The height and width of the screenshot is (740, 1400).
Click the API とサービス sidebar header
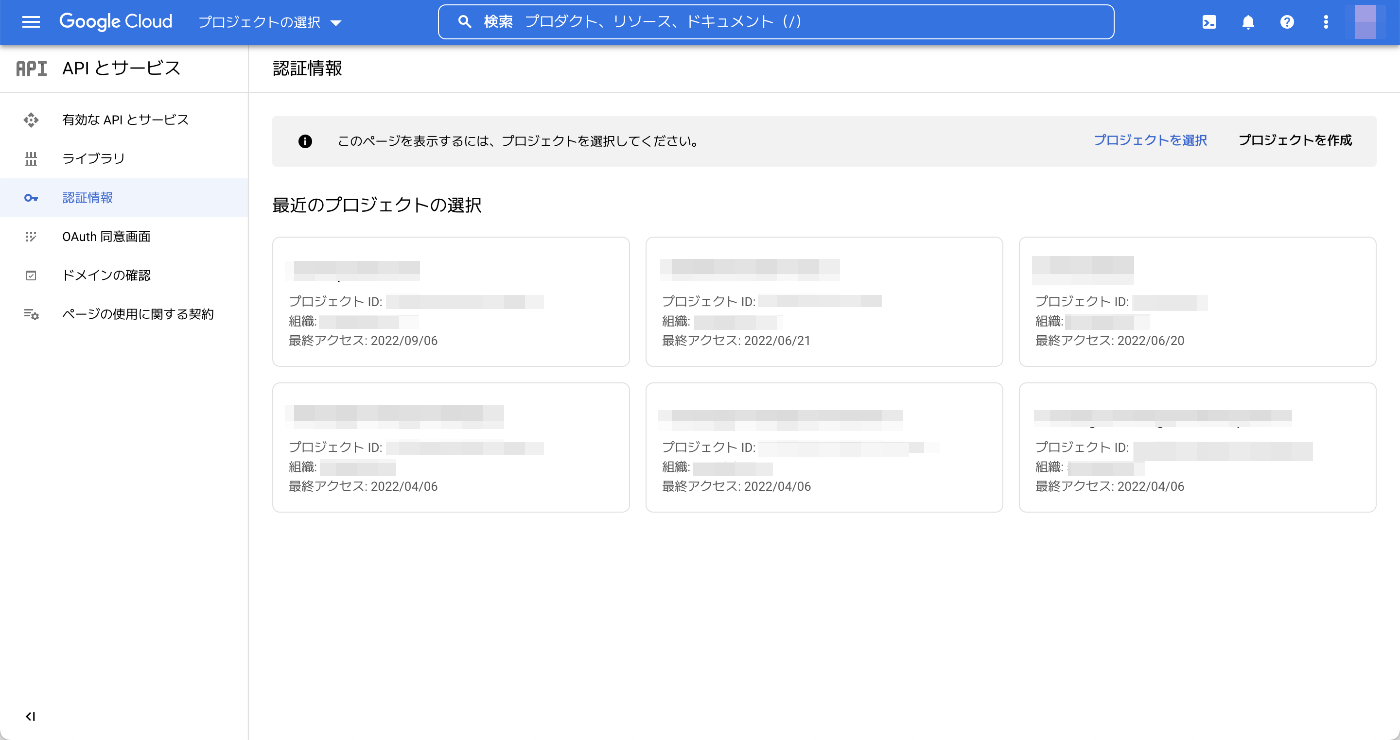(x=121, y=68)
